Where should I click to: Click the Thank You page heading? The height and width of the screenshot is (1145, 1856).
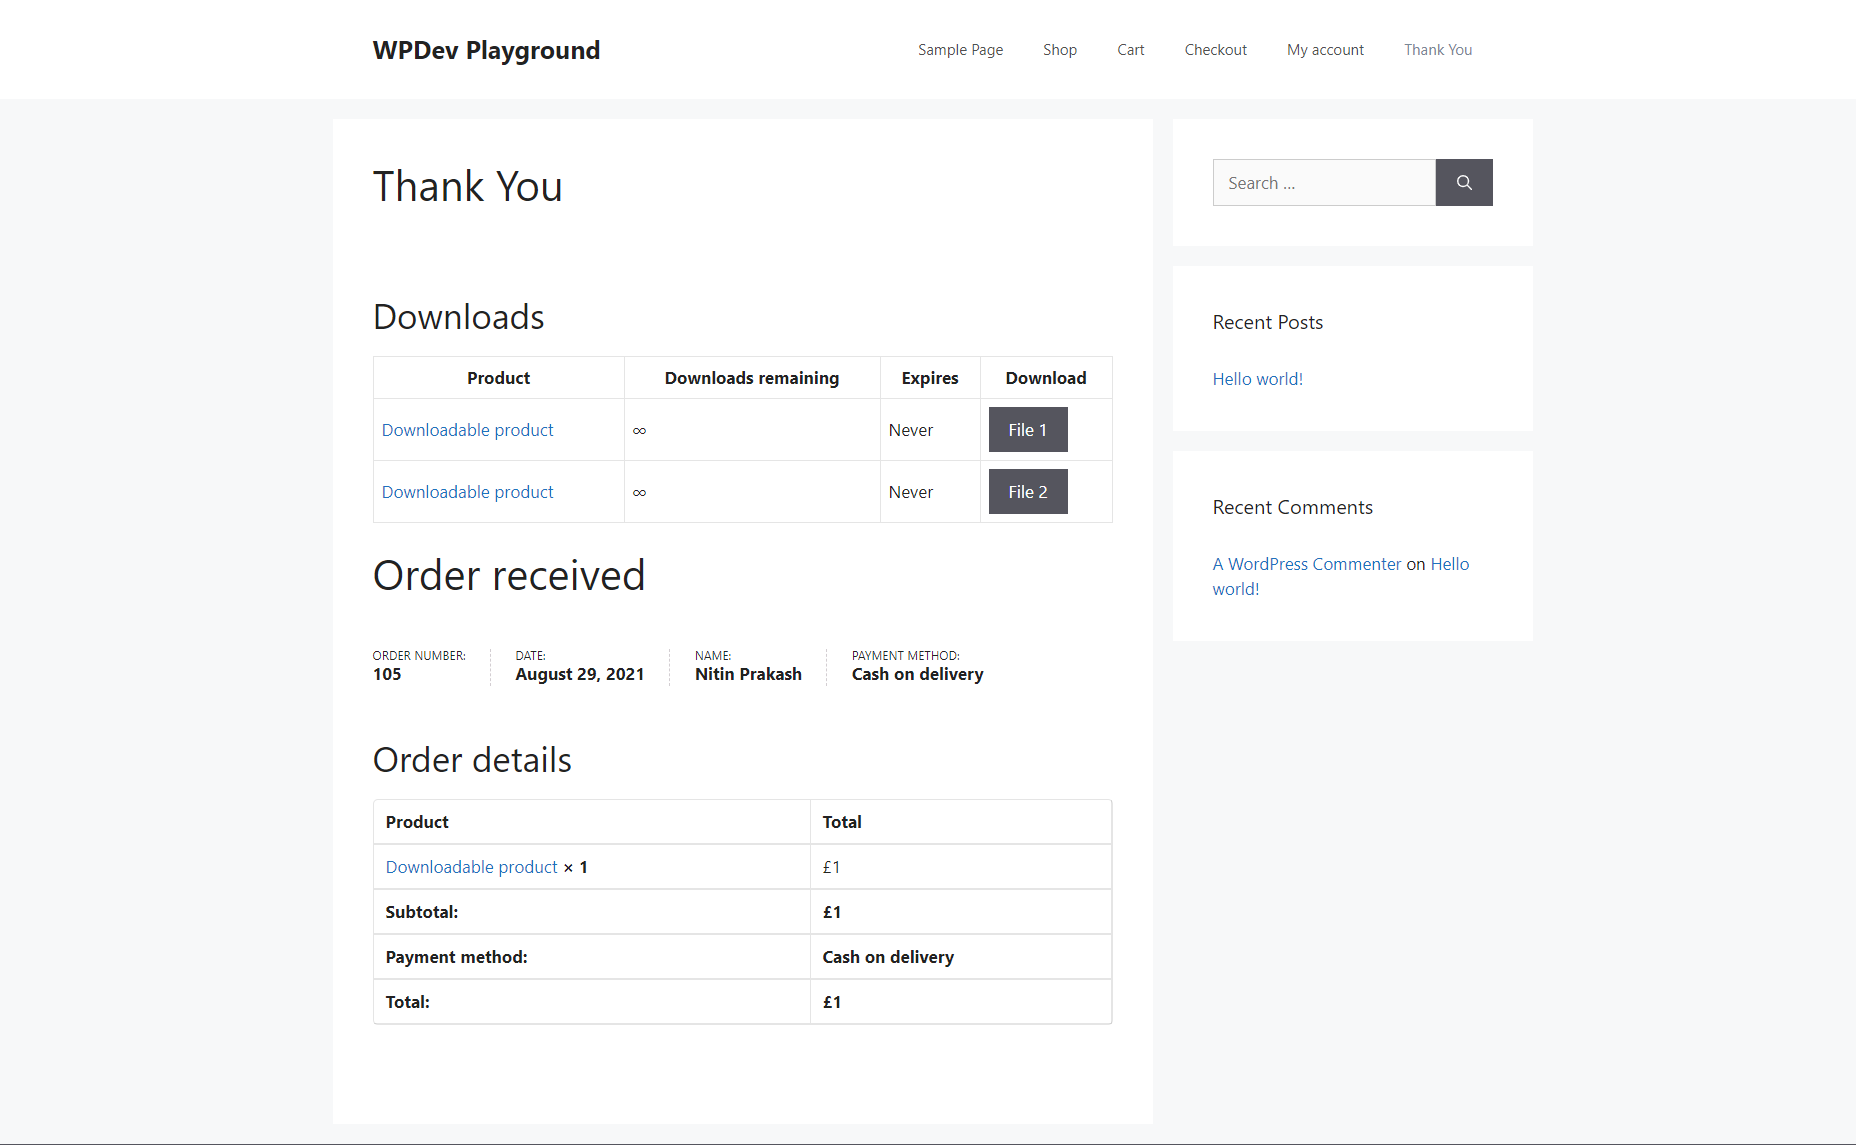pos(467,187)
